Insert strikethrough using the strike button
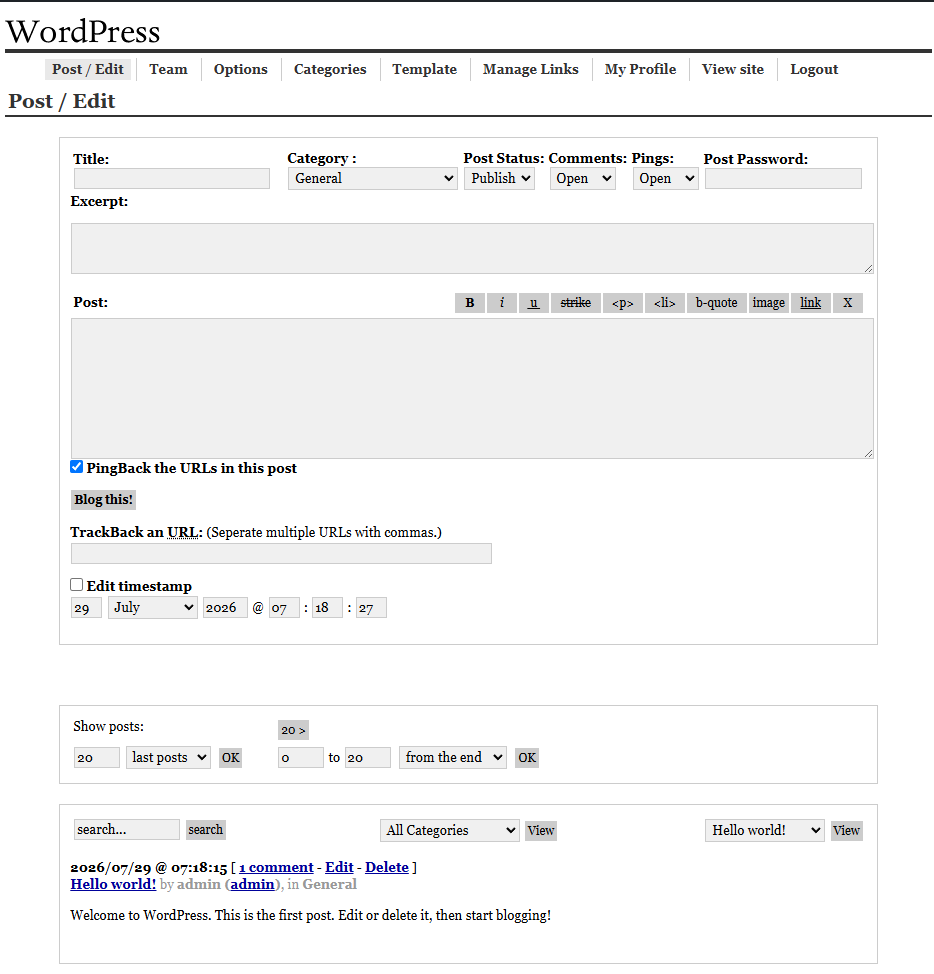The image size is (934, 974). pos(576,303)
